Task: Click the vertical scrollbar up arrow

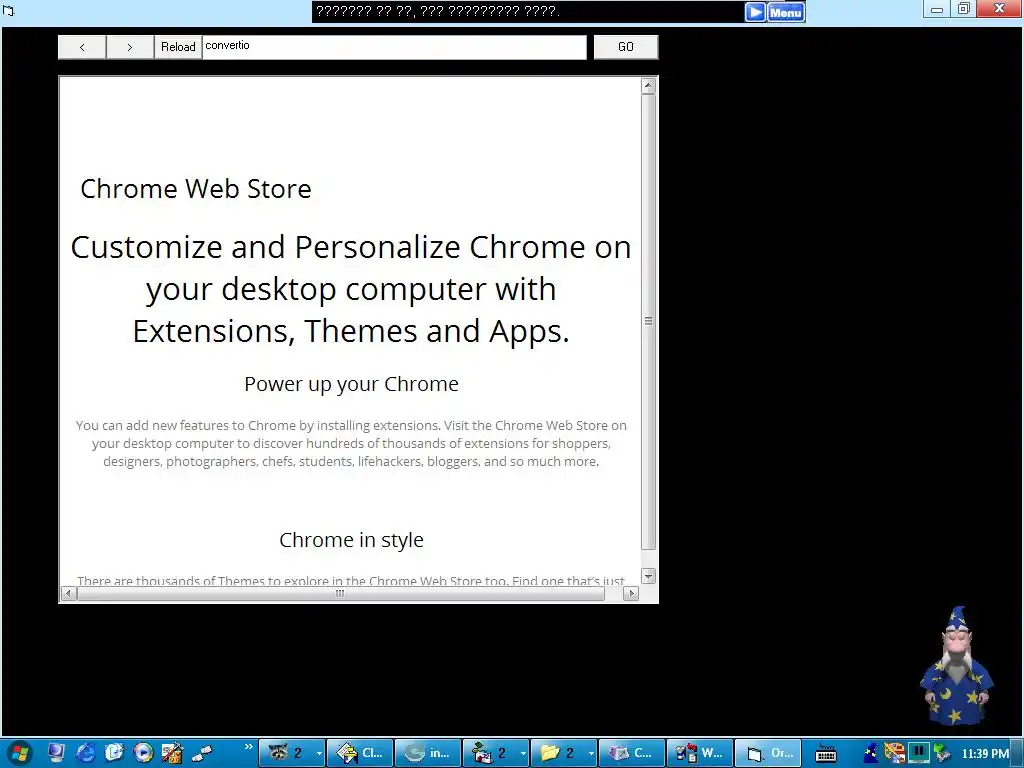Action: tap(648, 86)
